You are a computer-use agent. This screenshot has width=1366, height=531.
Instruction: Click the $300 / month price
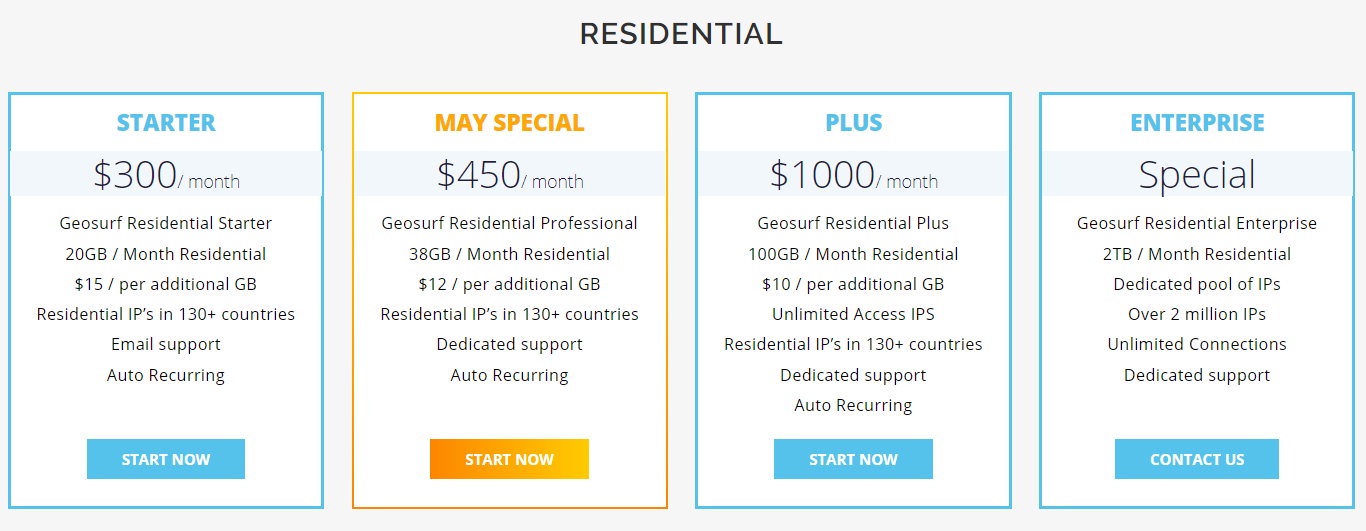166,175
